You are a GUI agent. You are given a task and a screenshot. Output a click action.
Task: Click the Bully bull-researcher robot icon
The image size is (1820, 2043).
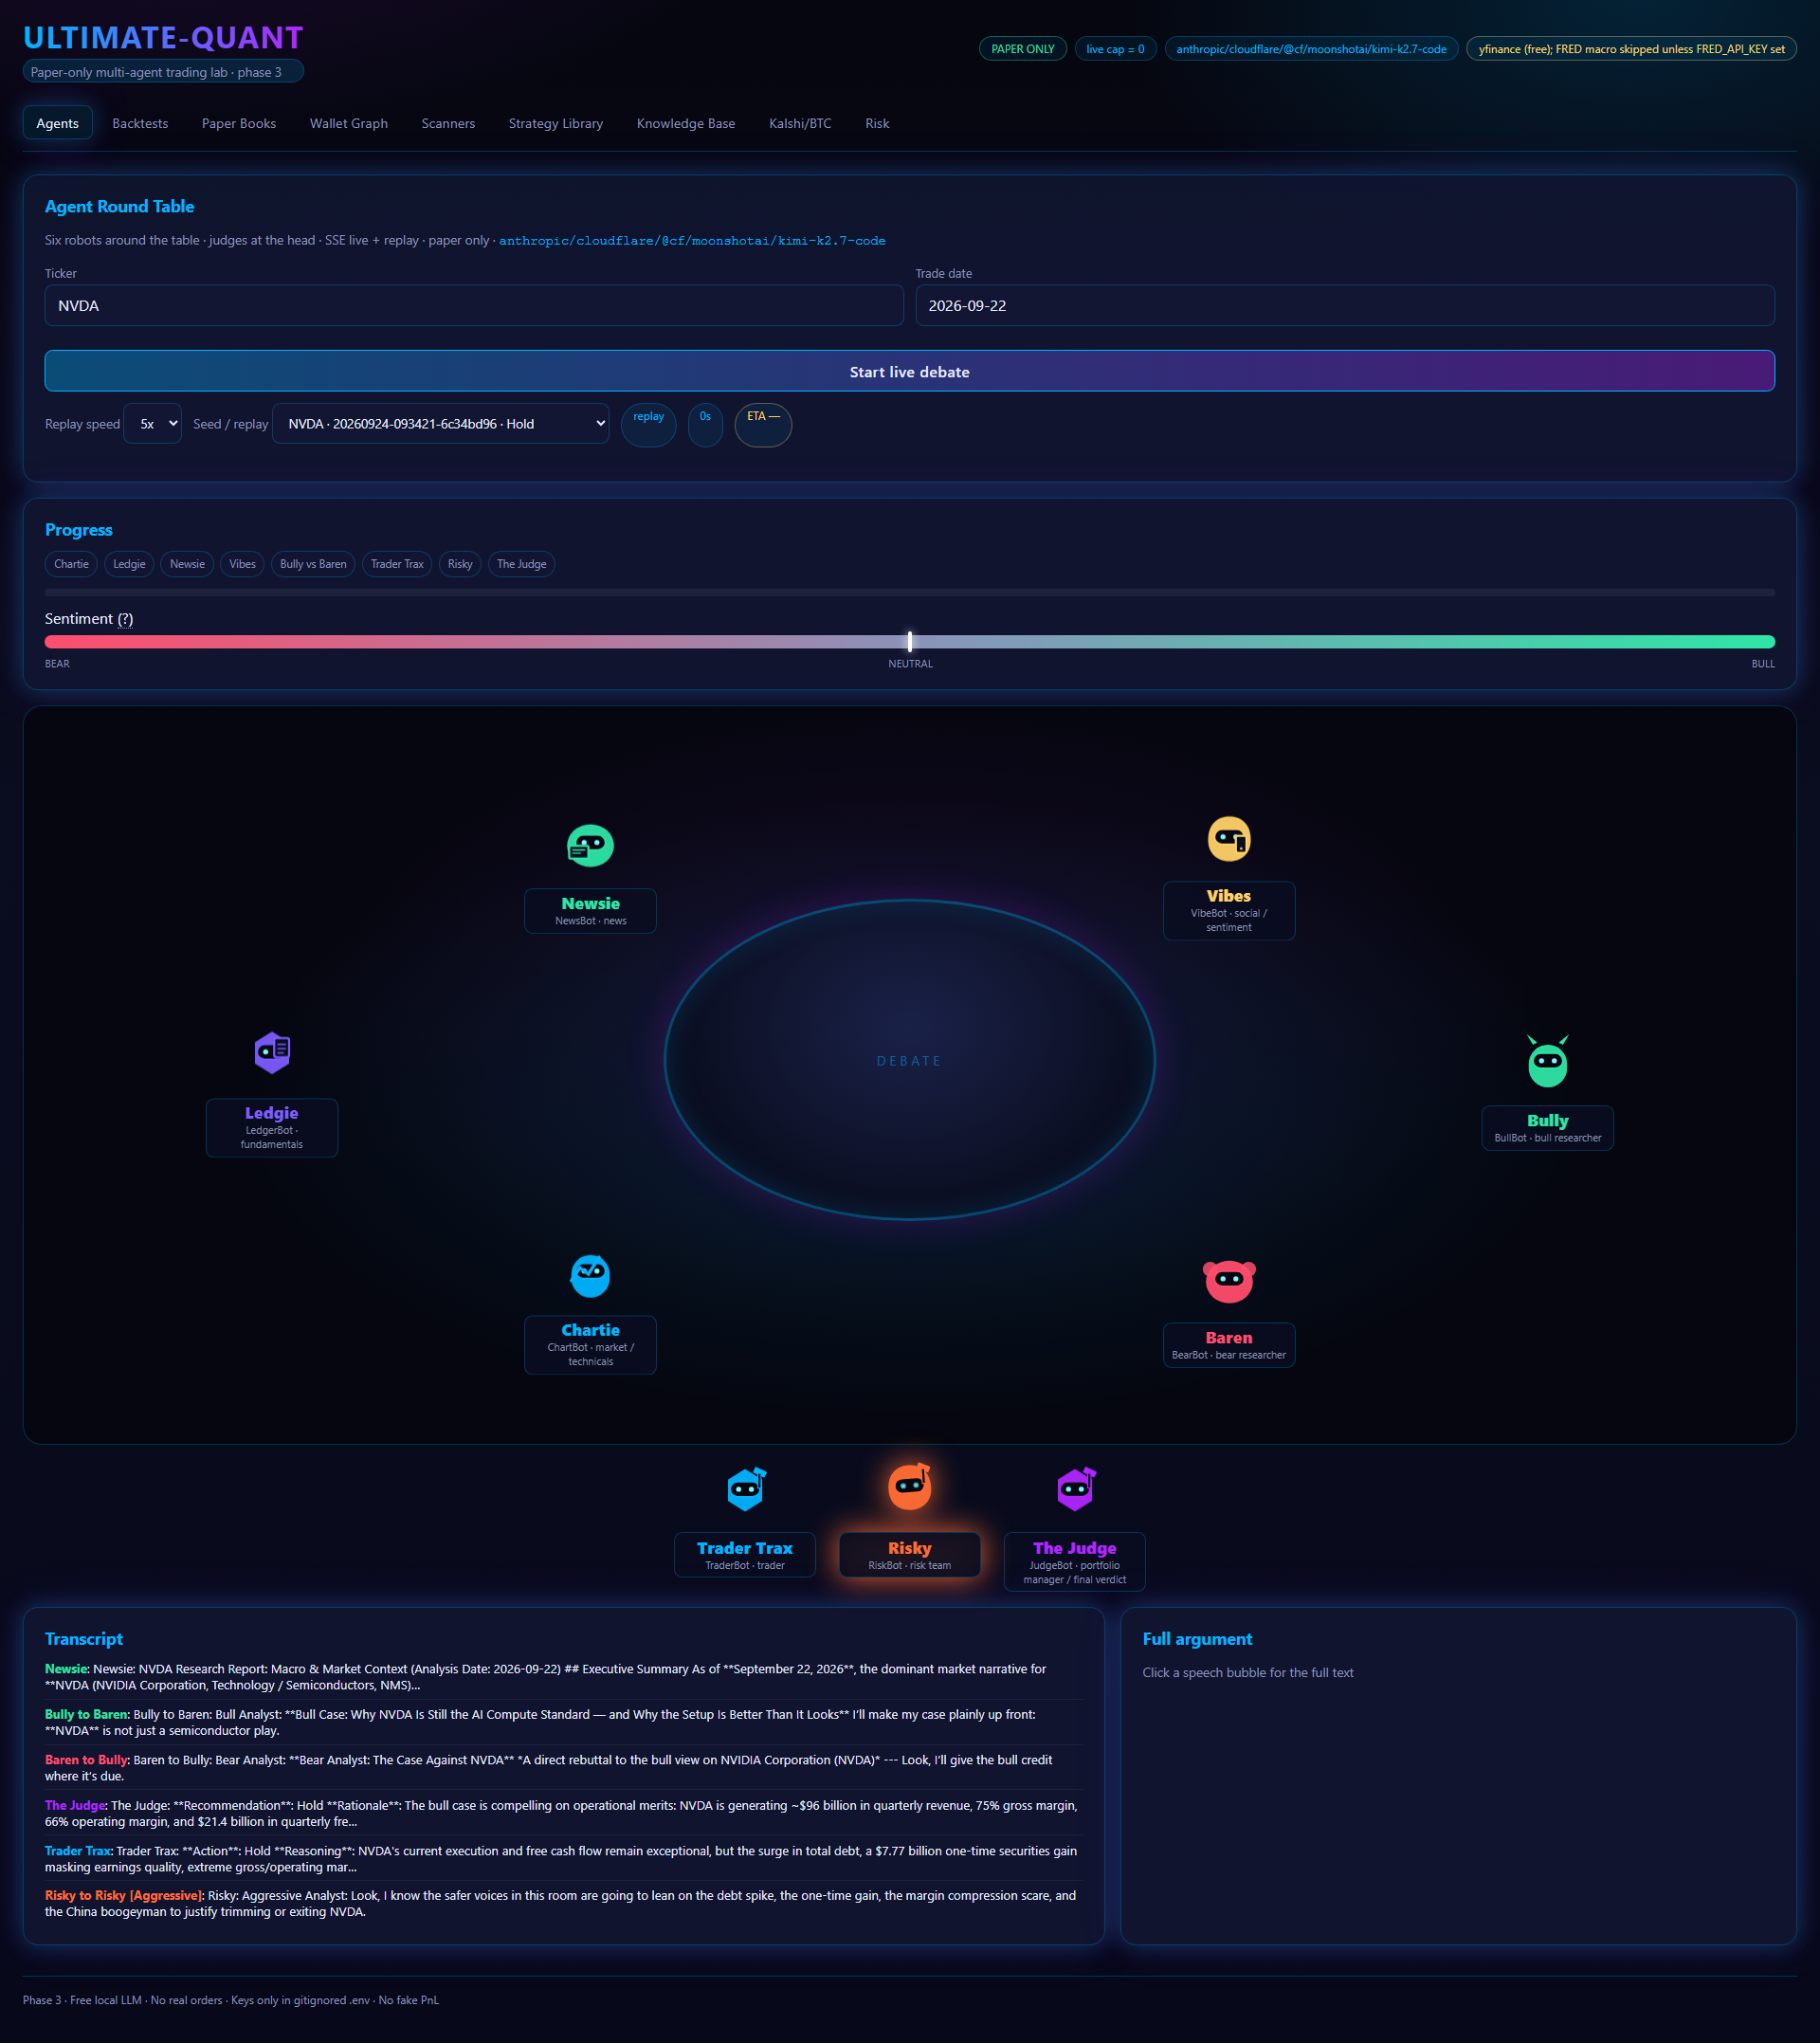point(1547,1061)
